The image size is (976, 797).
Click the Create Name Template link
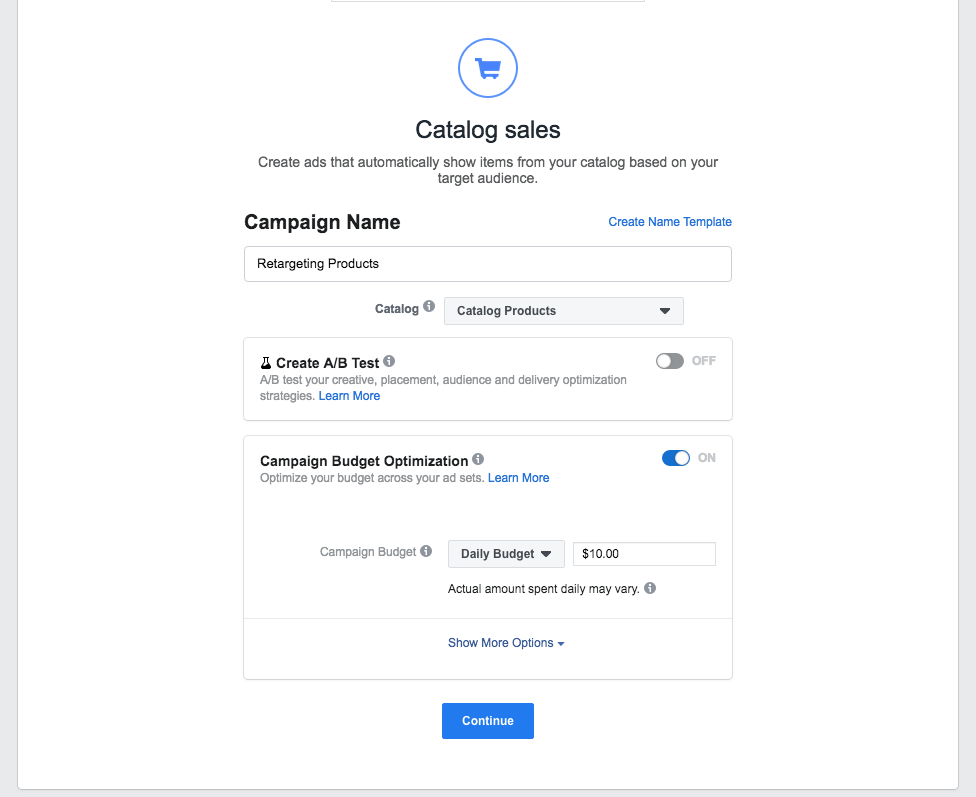pyautogui.click(x=670, y=222)
